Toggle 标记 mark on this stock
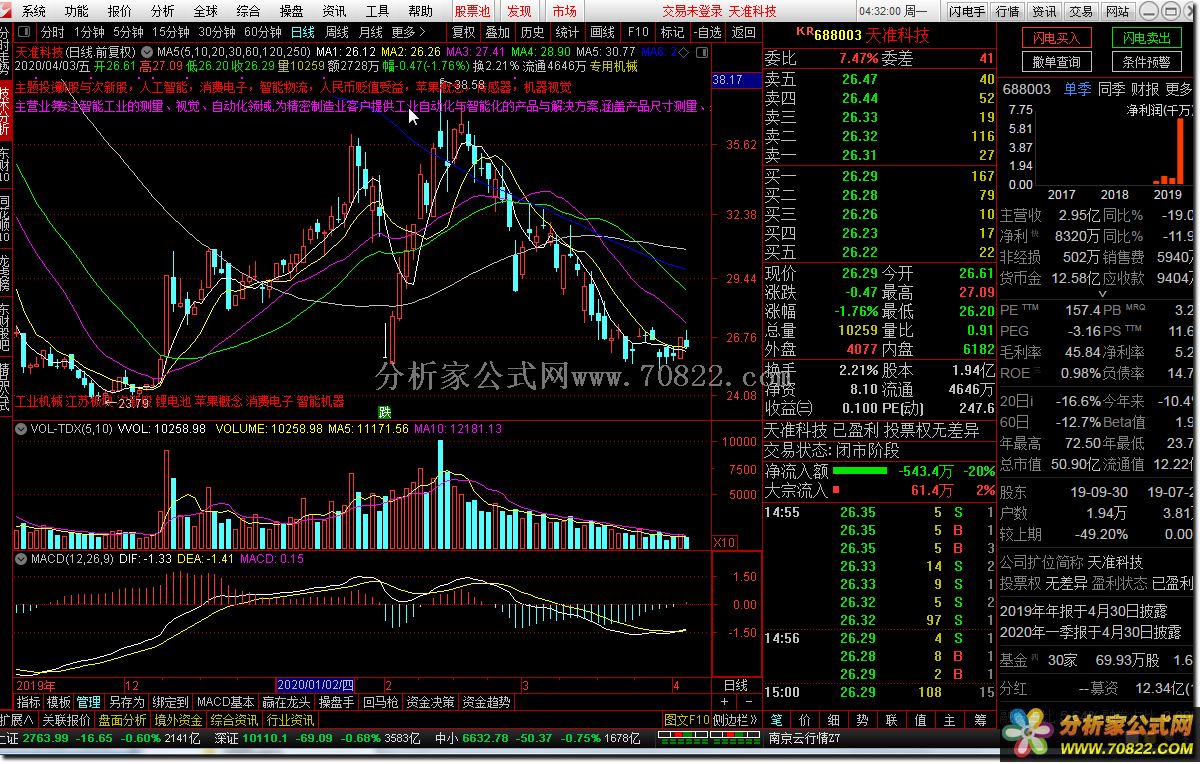Image resolution: width=1202 pixels, height=764 pixels. pyautogui.click(x=672, y=32)
